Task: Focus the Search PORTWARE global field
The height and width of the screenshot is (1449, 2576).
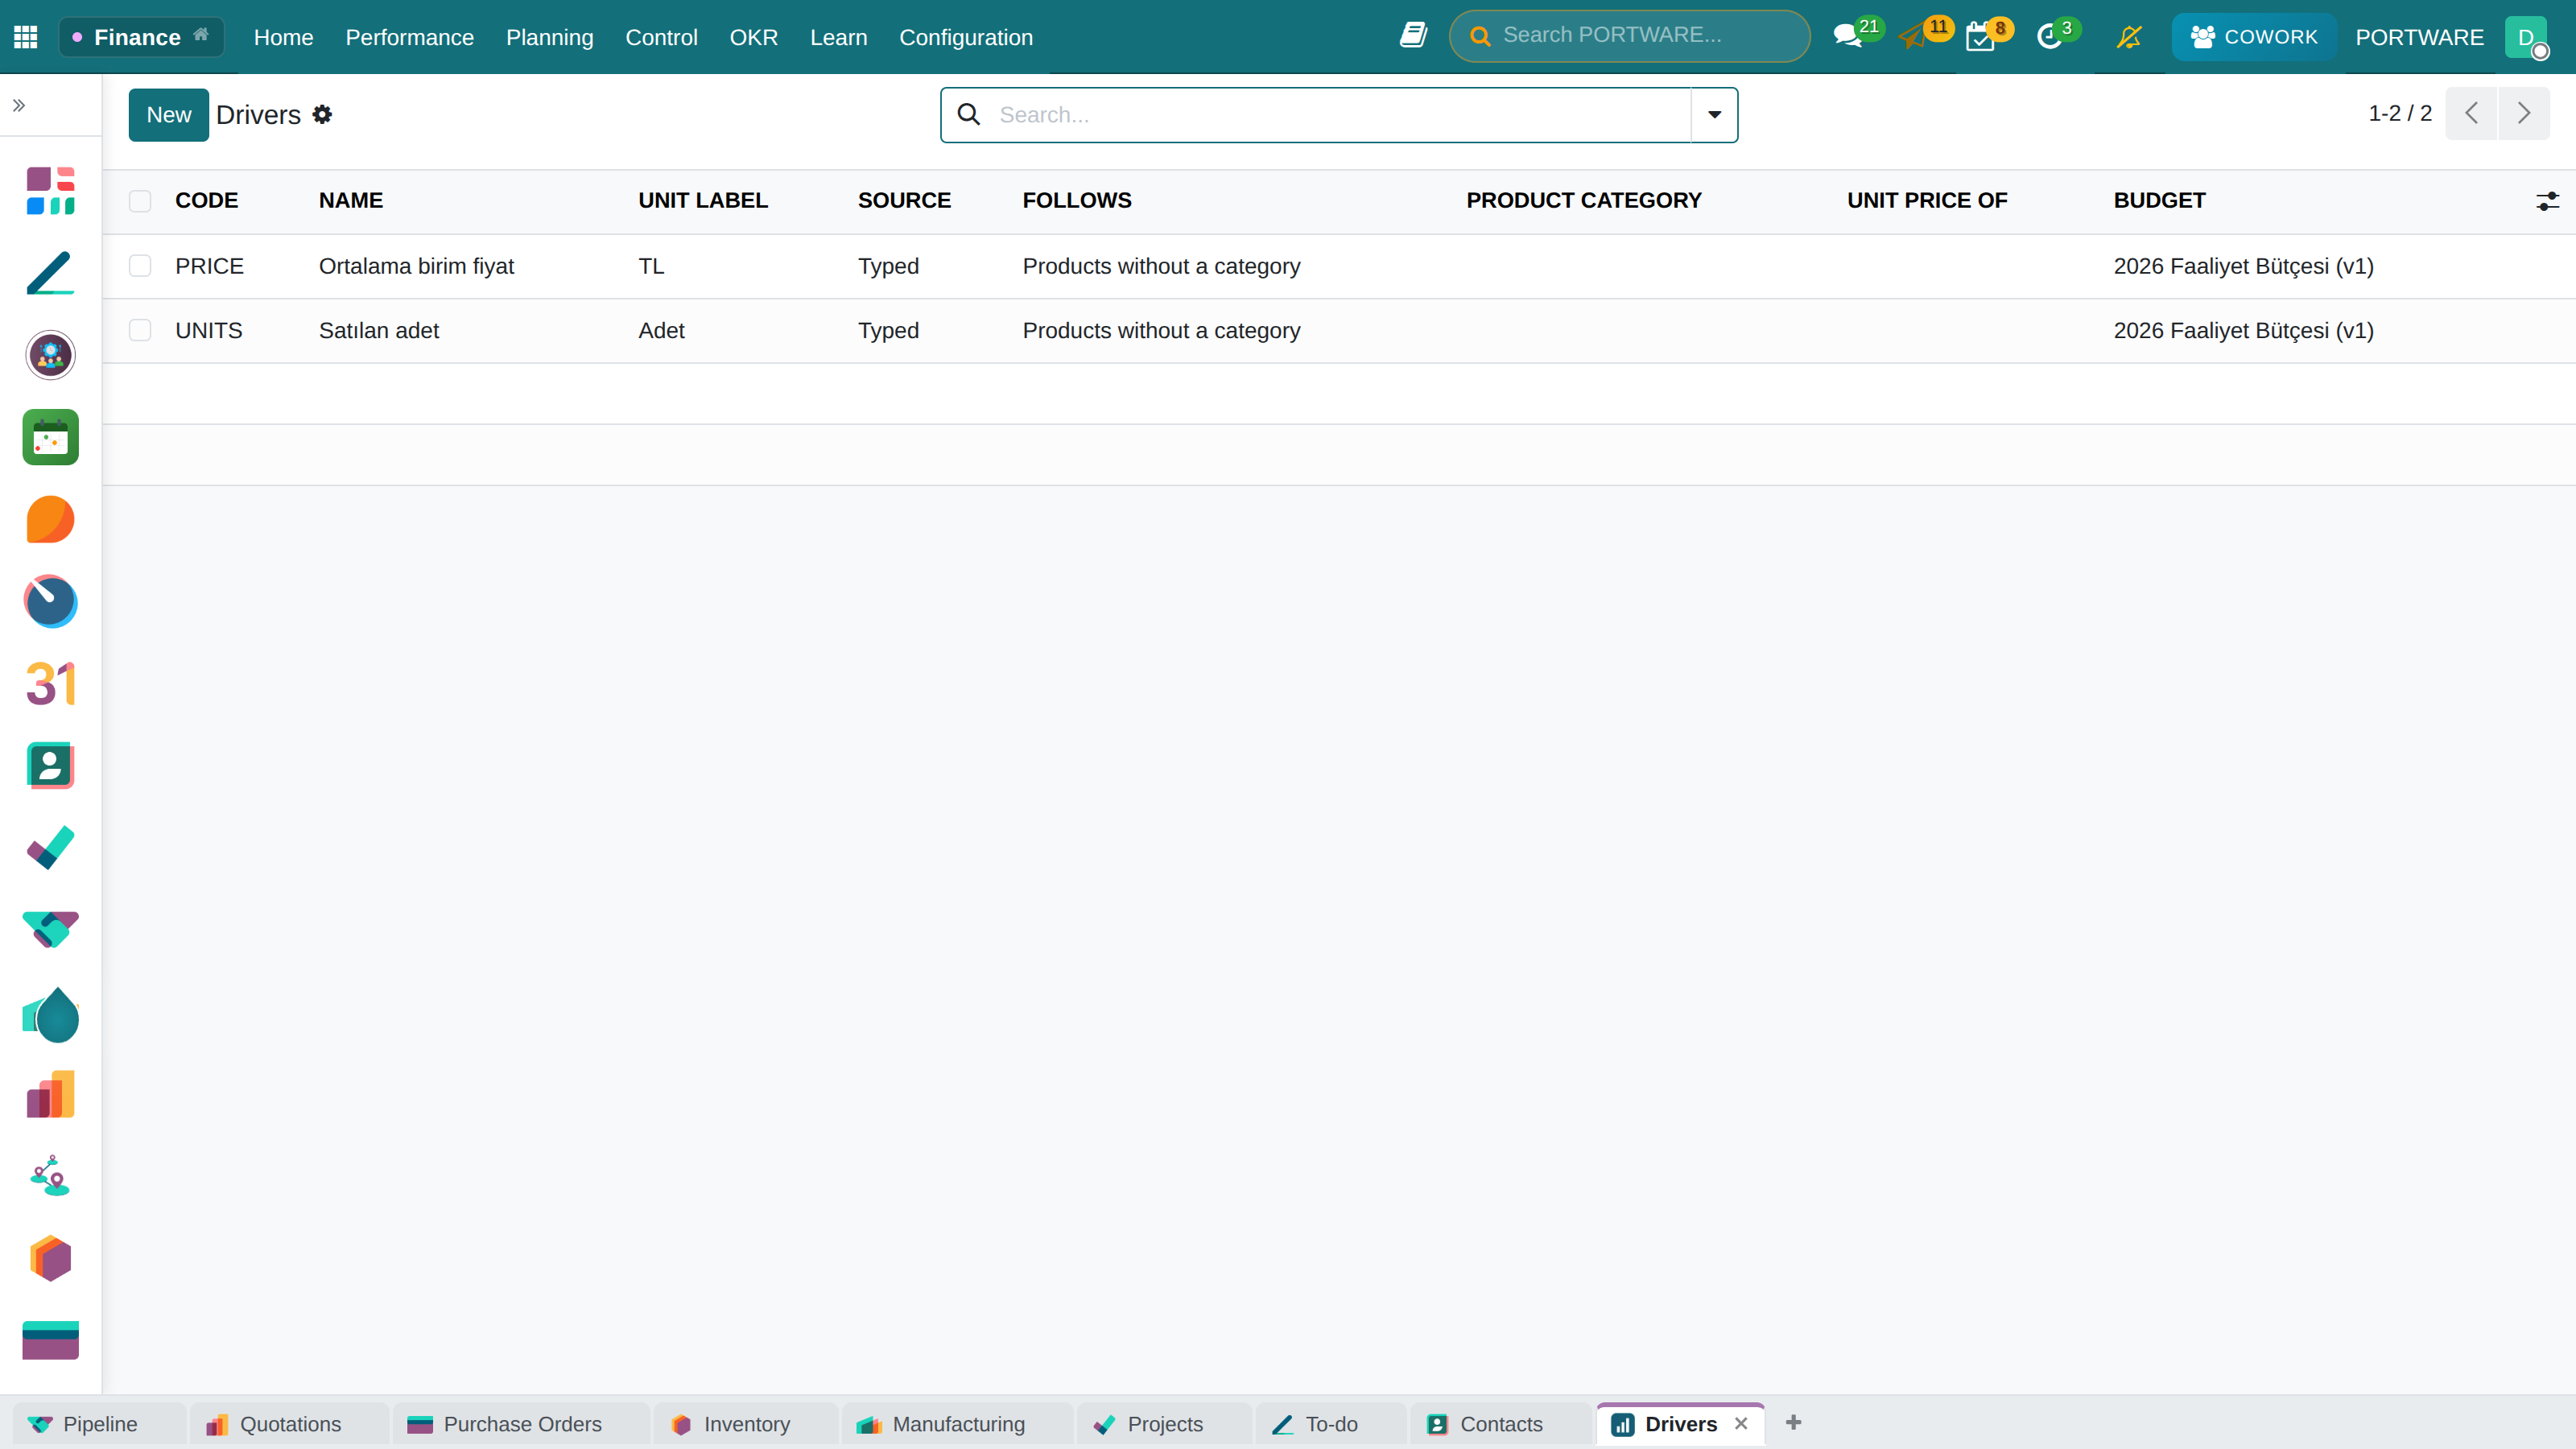Action: pos(1629,36)
